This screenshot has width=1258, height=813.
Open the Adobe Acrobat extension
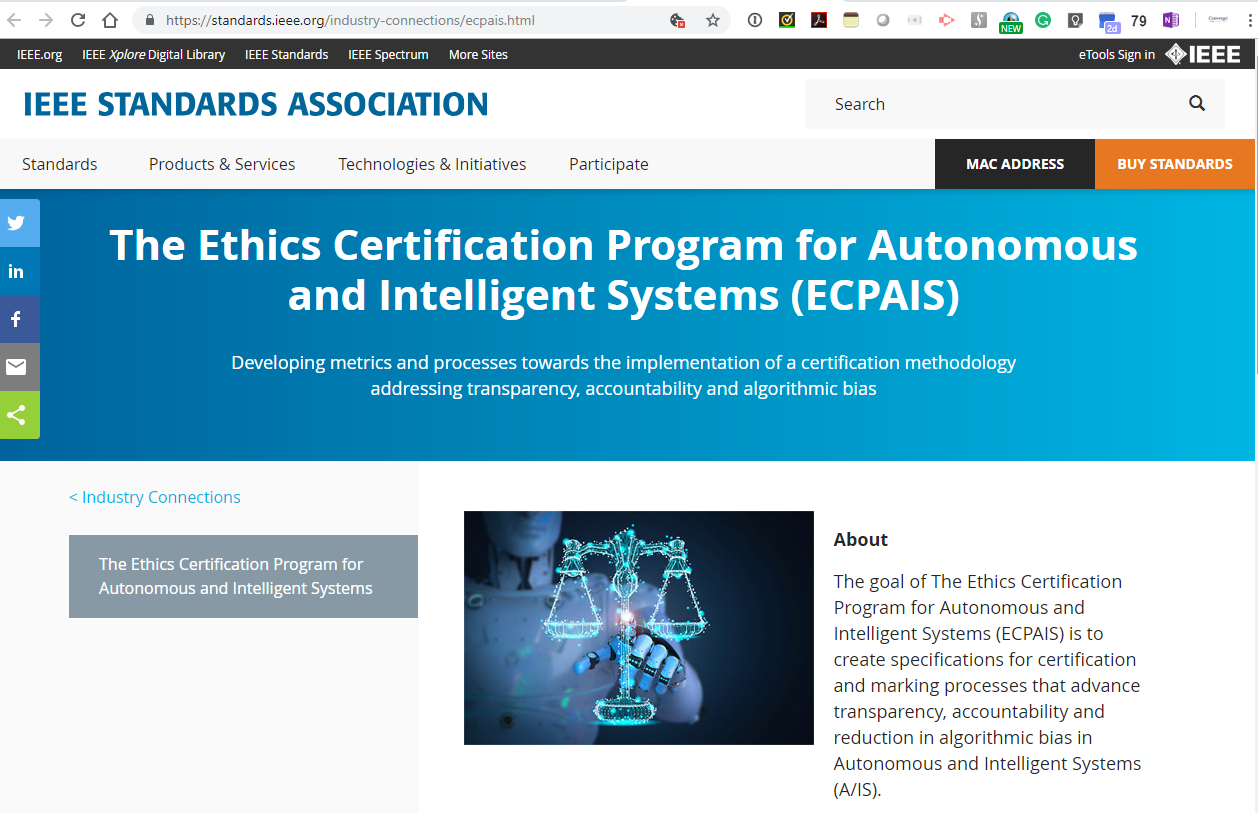pyautogui.click(x=819, y=20)
